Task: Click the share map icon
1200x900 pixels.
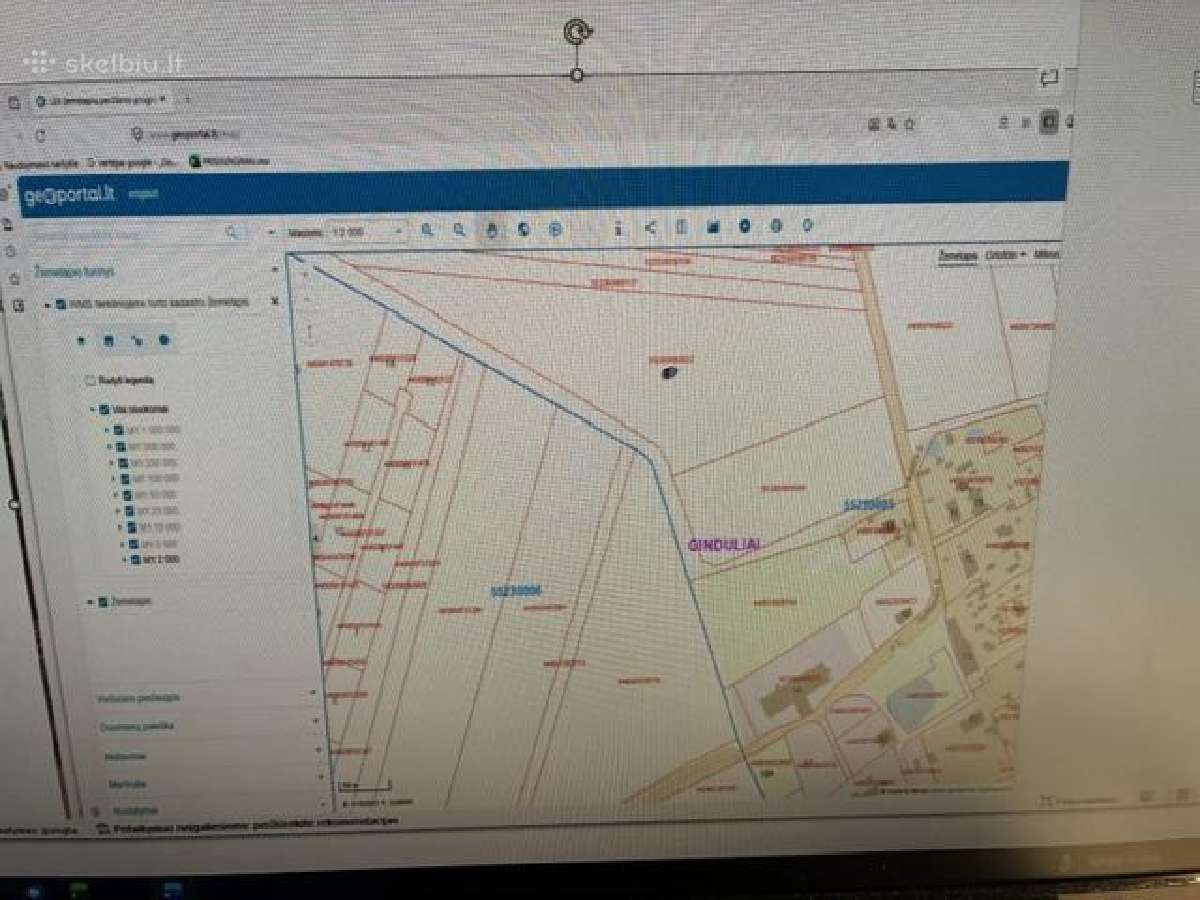Action: click(651, 227)
